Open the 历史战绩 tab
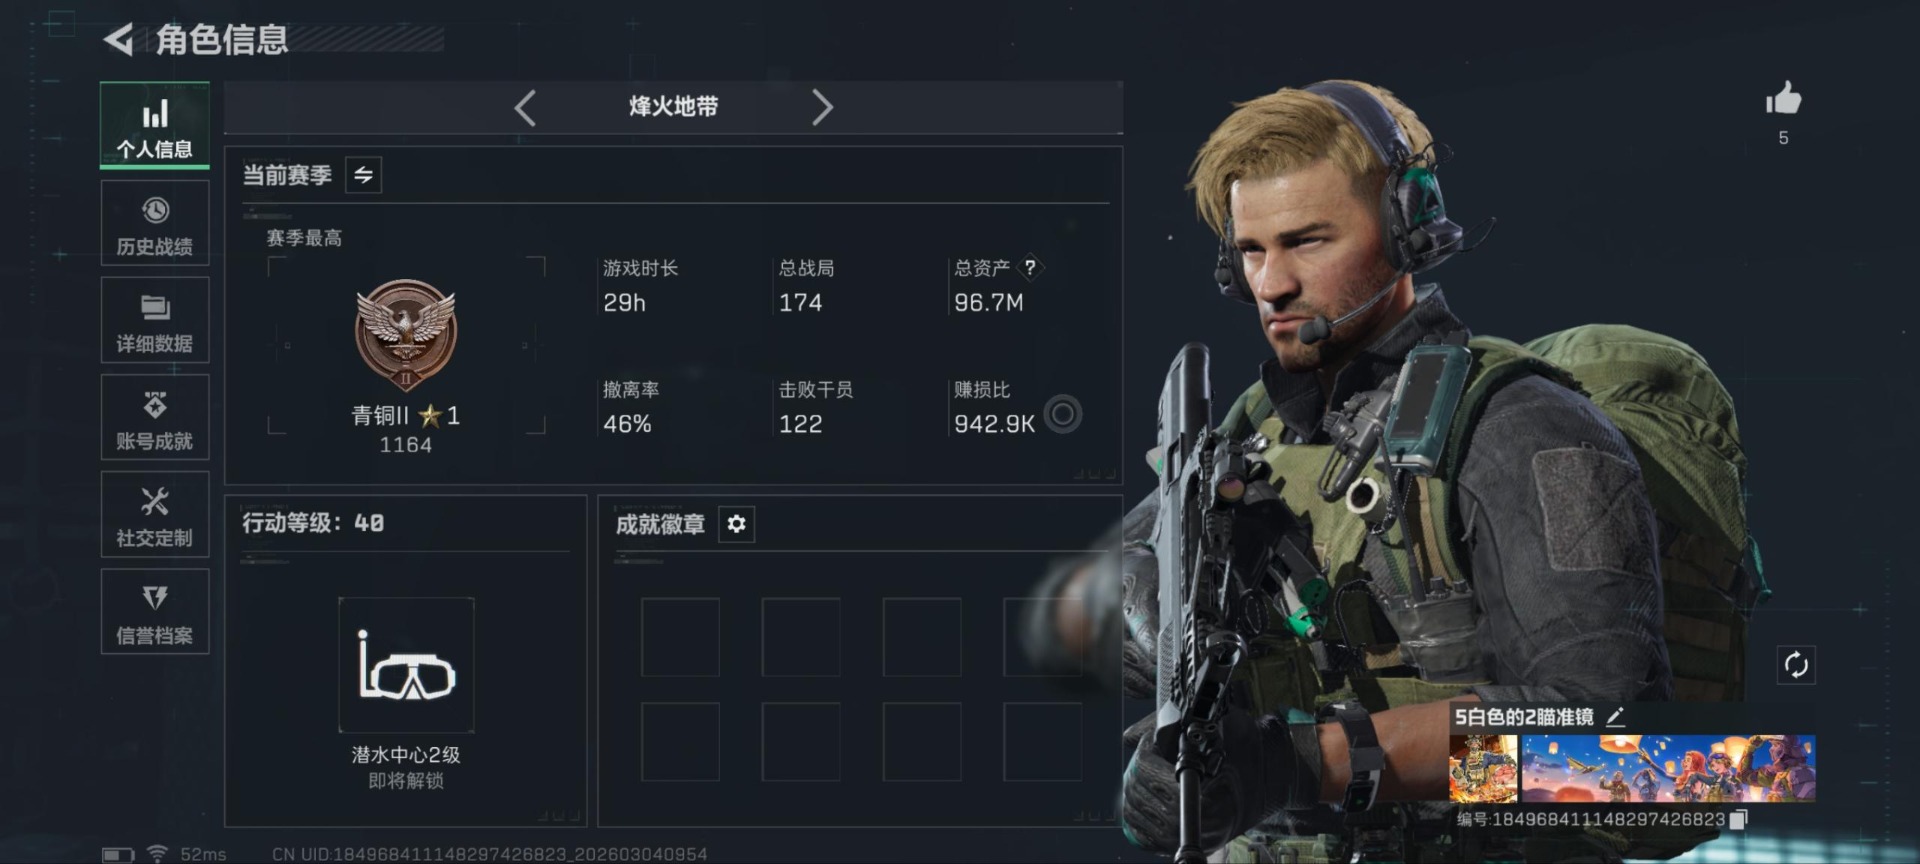This screenshot has height=864, width=1920. [155, 223]
